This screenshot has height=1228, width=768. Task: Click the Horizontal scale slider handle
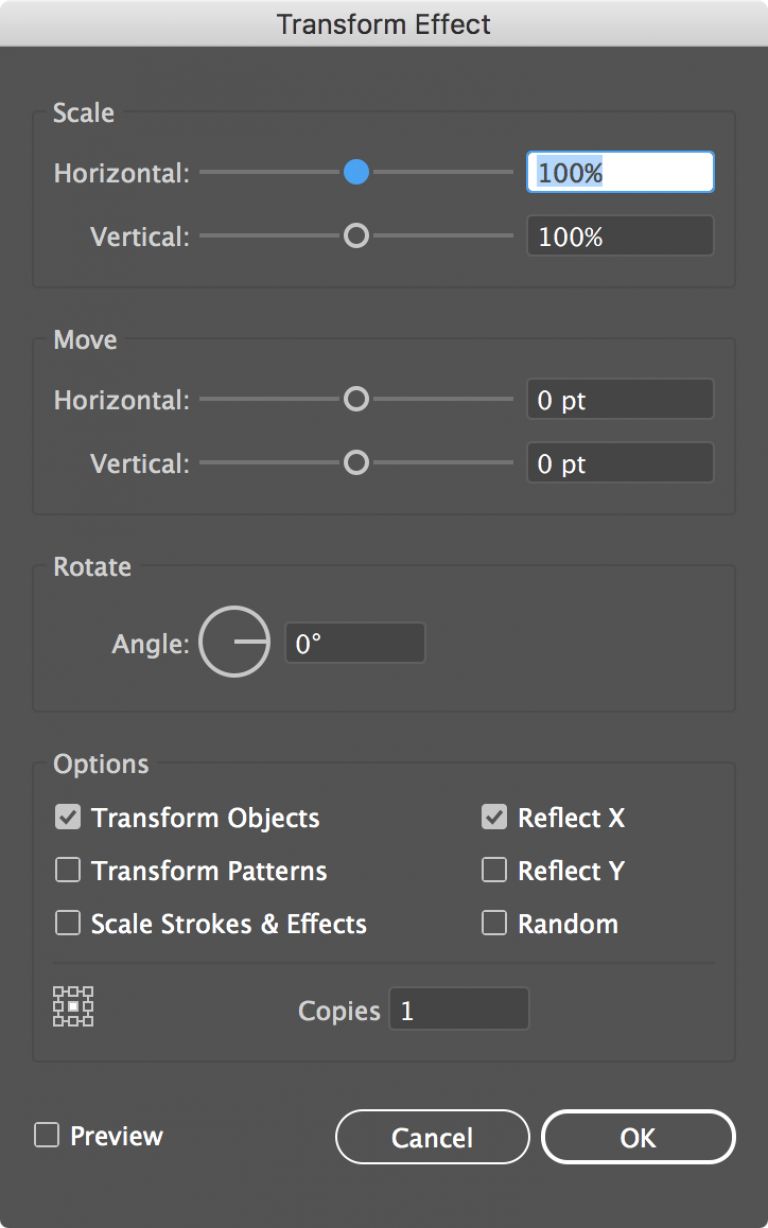pos(356,172)
